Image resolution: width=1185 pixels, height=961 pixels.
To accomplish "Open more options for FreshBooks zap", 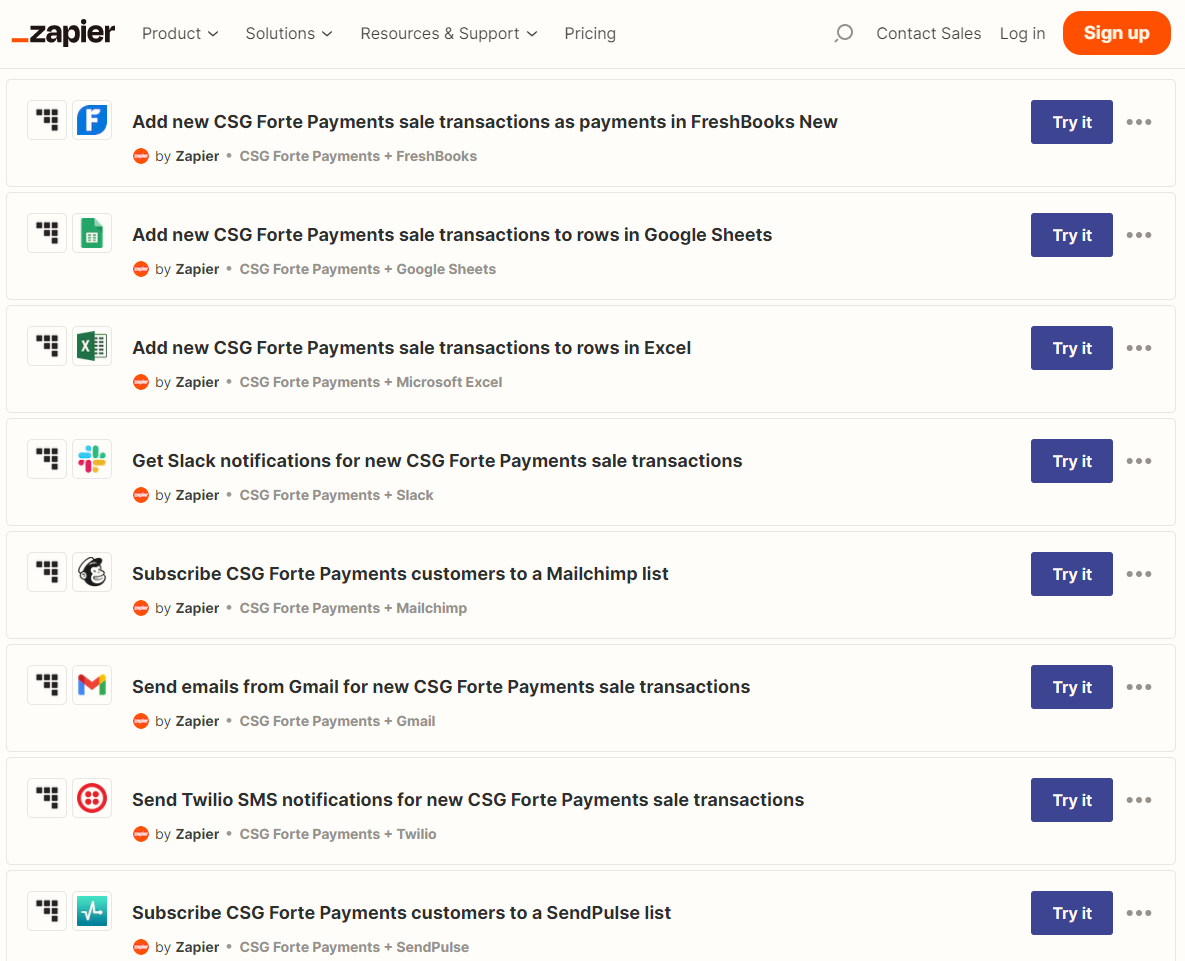I will (1139, 122).
